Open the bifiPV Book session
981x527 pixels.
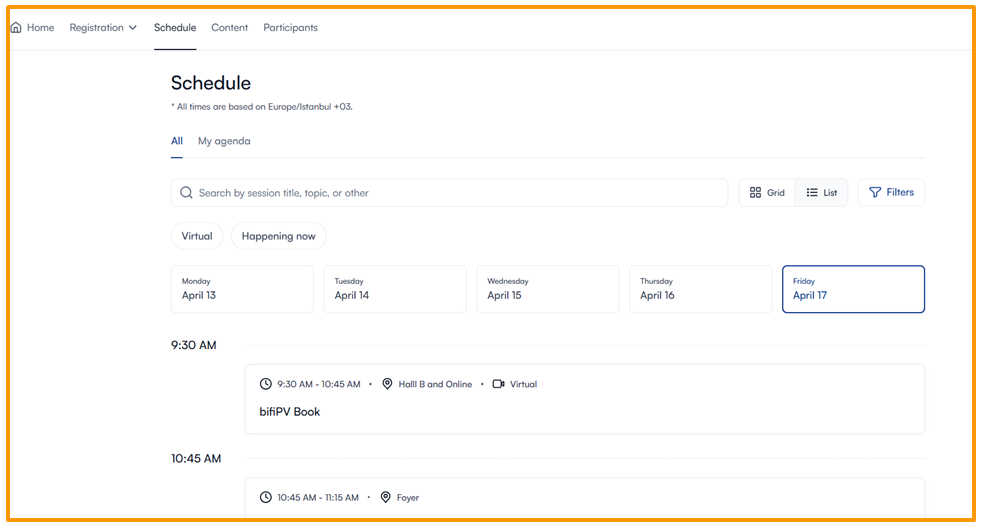pos(290,412)
